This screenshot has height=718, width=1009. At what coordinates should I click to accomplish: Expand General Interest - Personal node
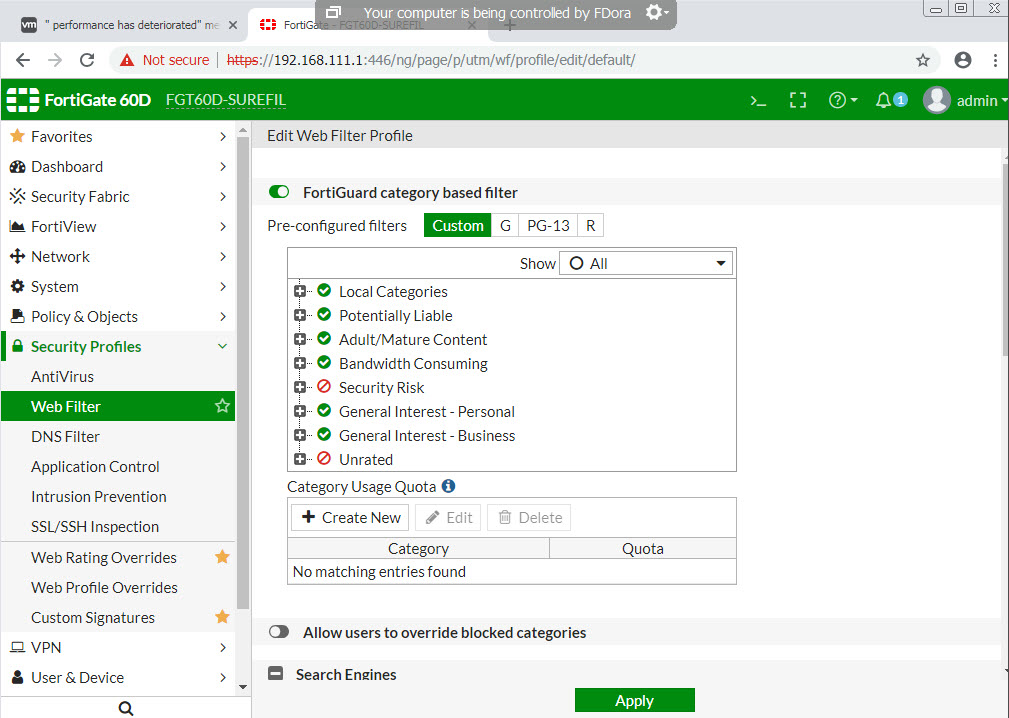click(x=300, y=411)
